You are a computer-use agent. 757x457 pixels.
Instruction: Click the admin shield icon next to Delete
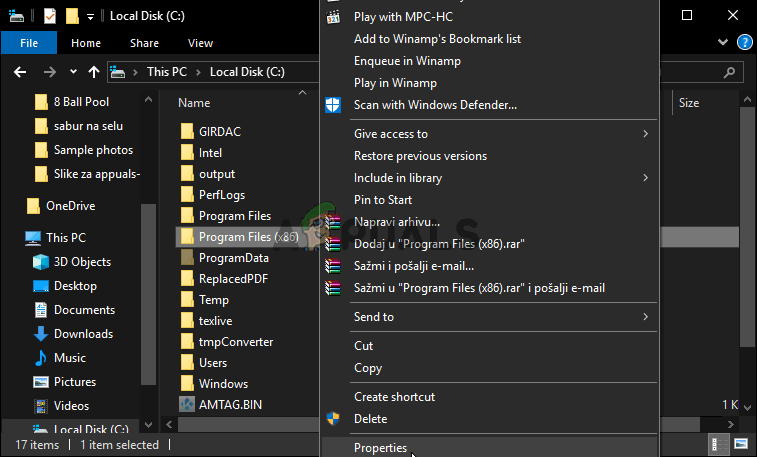tap(333, 418)
